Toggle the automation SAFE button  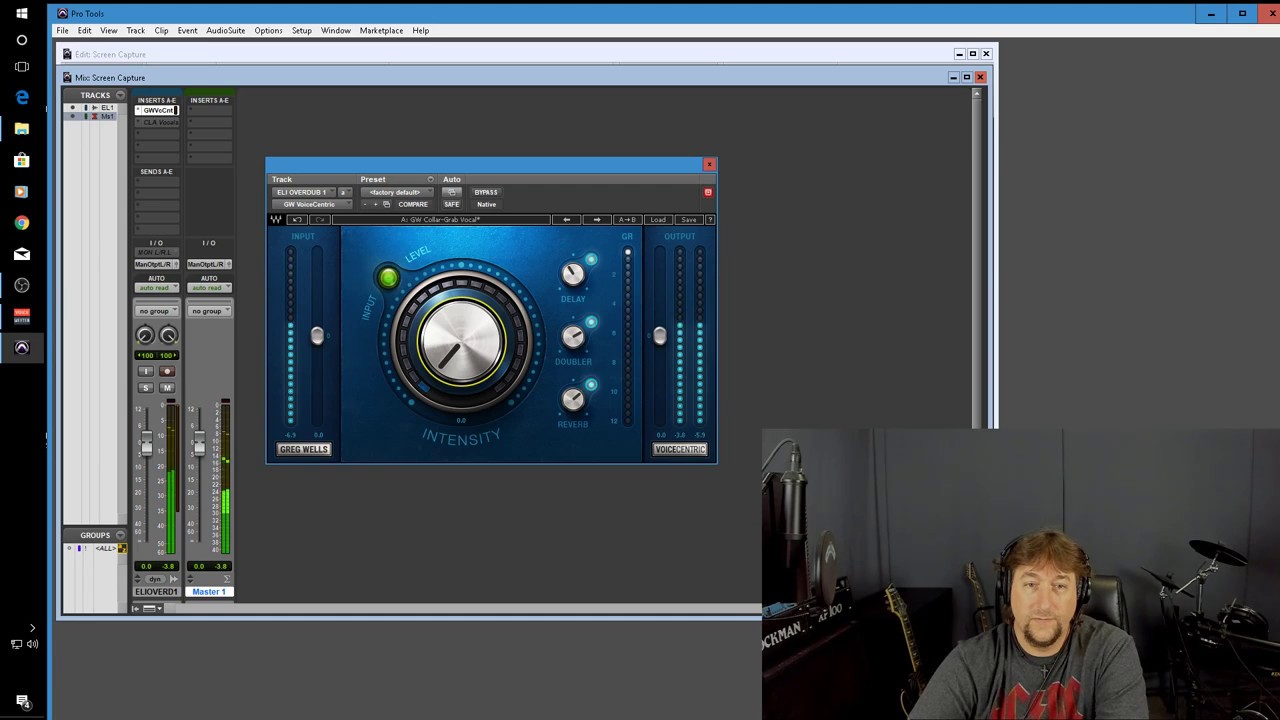click(x=452, y=204)
